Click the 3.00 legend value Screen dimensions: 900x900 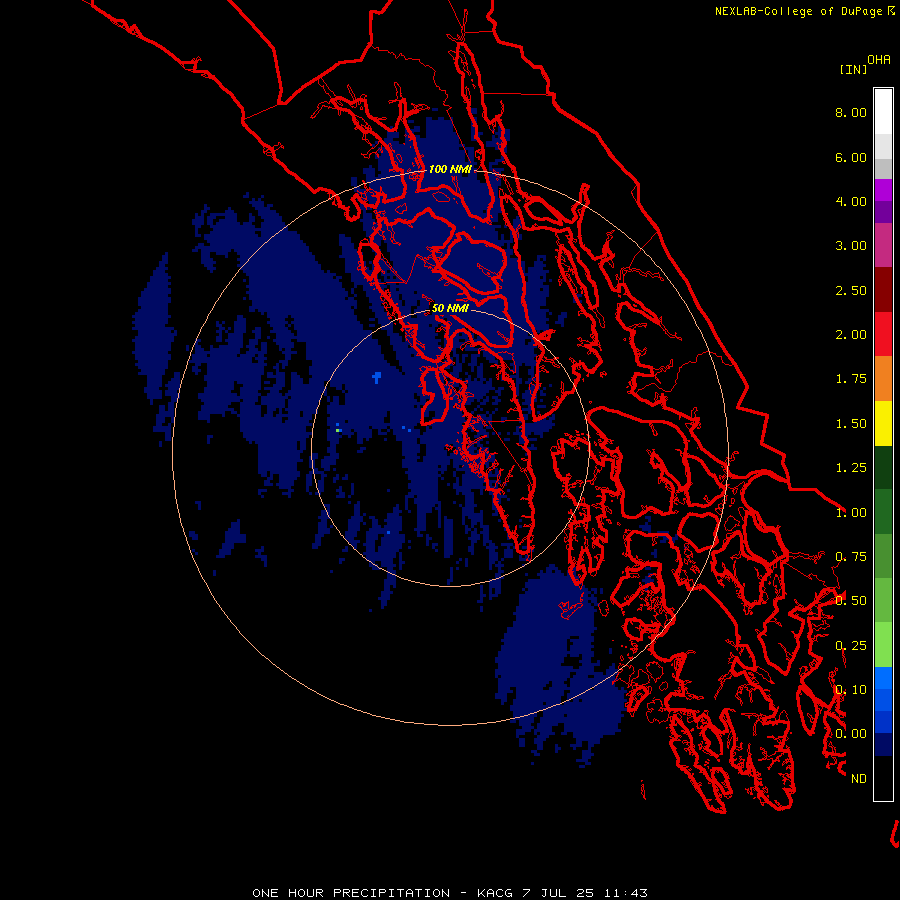click(851, 246)
